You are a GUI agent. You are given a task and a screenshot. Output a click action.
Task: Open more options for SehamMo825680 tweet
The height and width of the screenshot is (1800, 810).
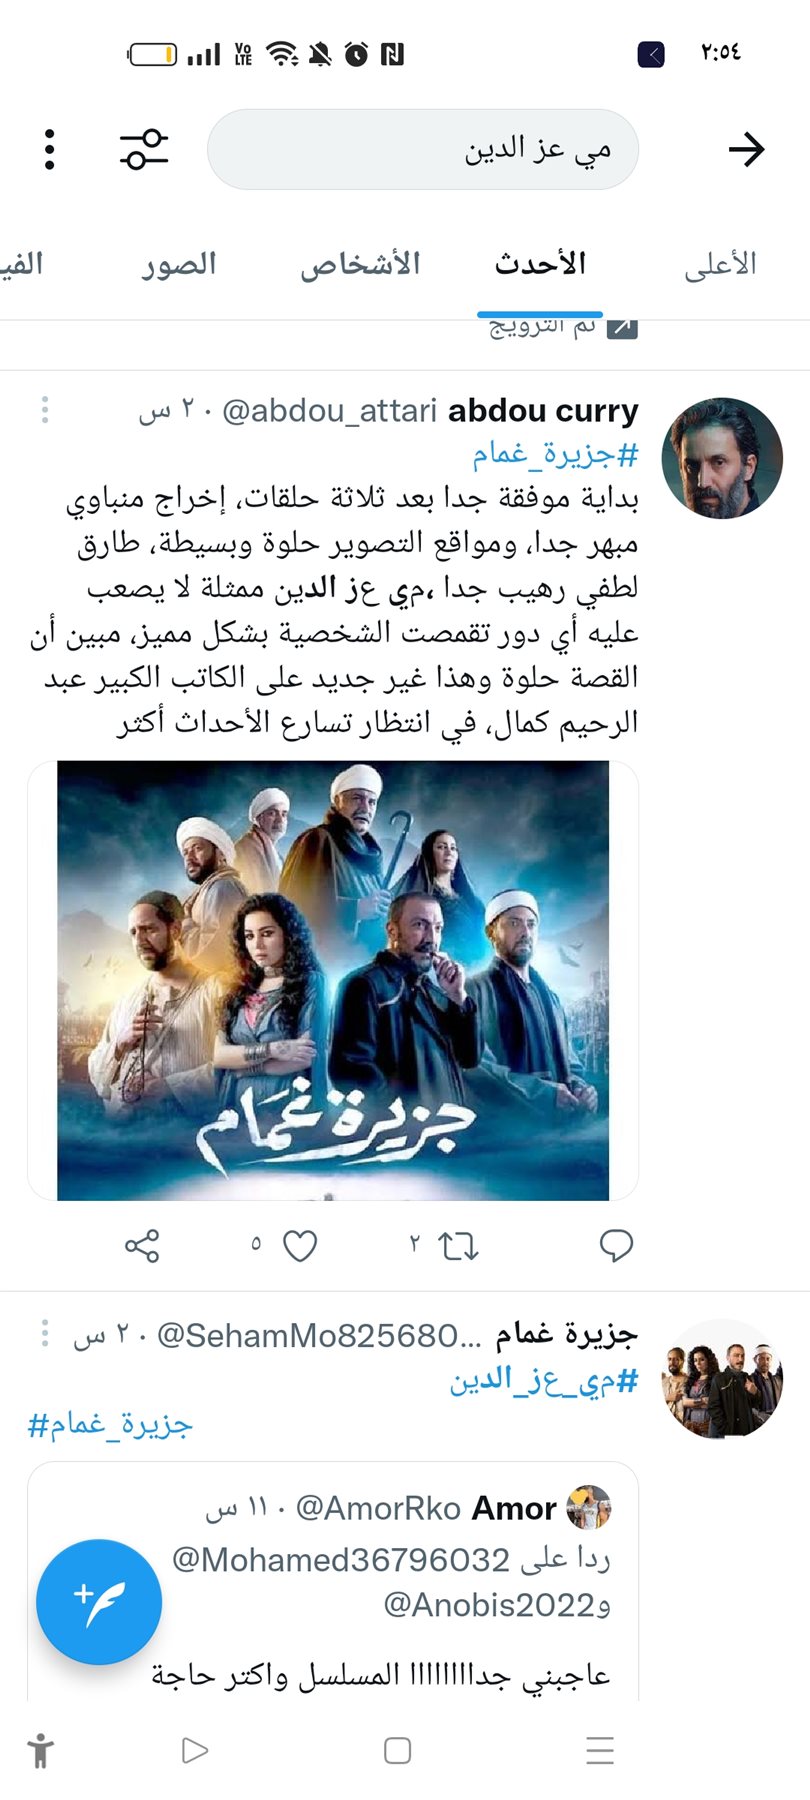point(45,1334)
